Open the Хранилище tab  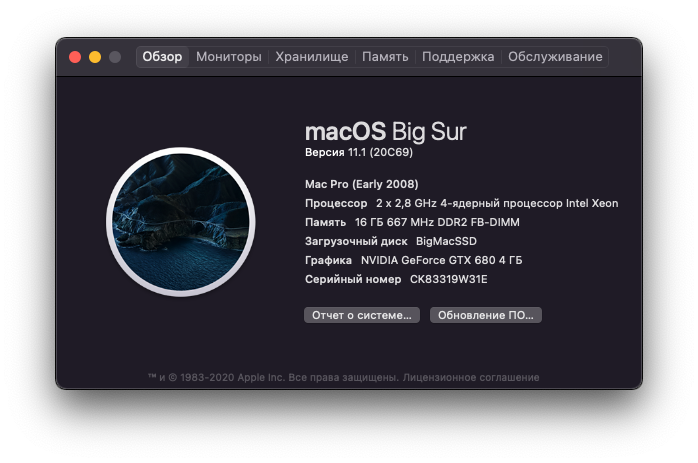(x=312, y=57)
